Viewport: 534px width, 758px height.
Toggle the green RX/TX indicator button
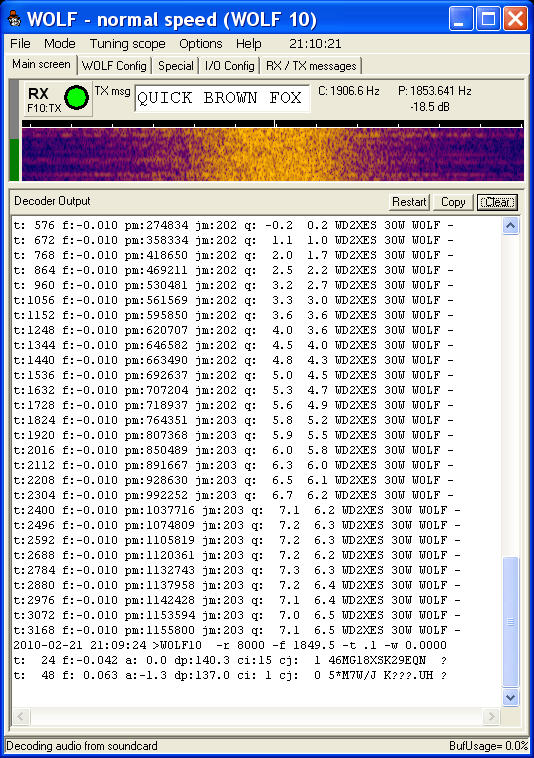76,98
